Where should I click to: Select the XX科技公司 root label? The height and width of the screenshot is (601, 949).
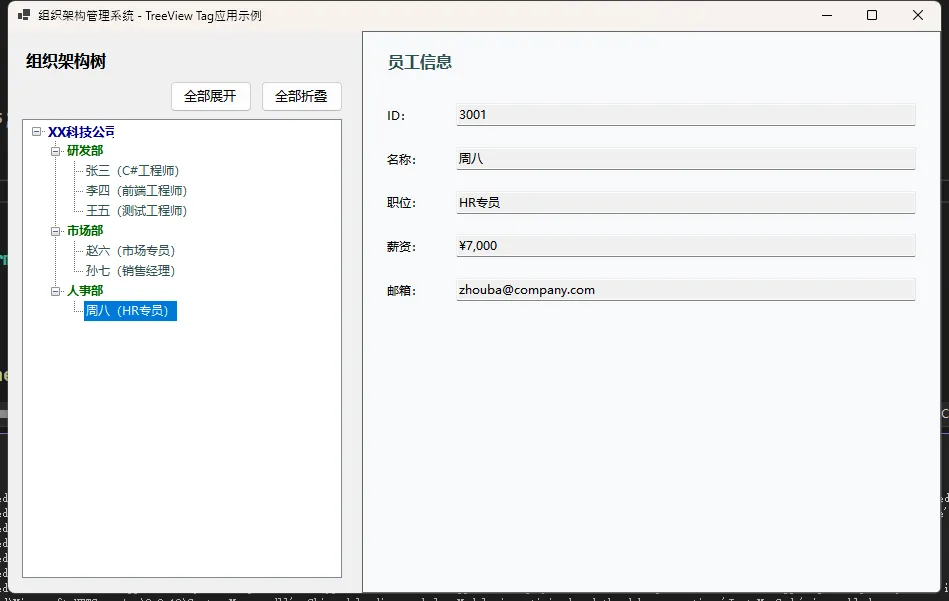click(x=81, y=132)
